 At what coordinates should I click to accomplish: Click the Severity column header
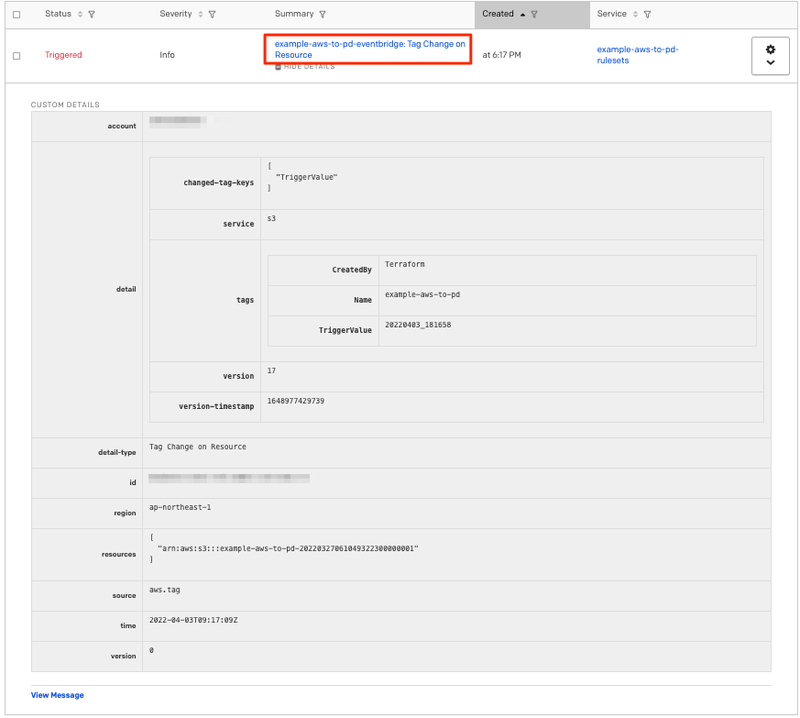click(x=176, y=14)
